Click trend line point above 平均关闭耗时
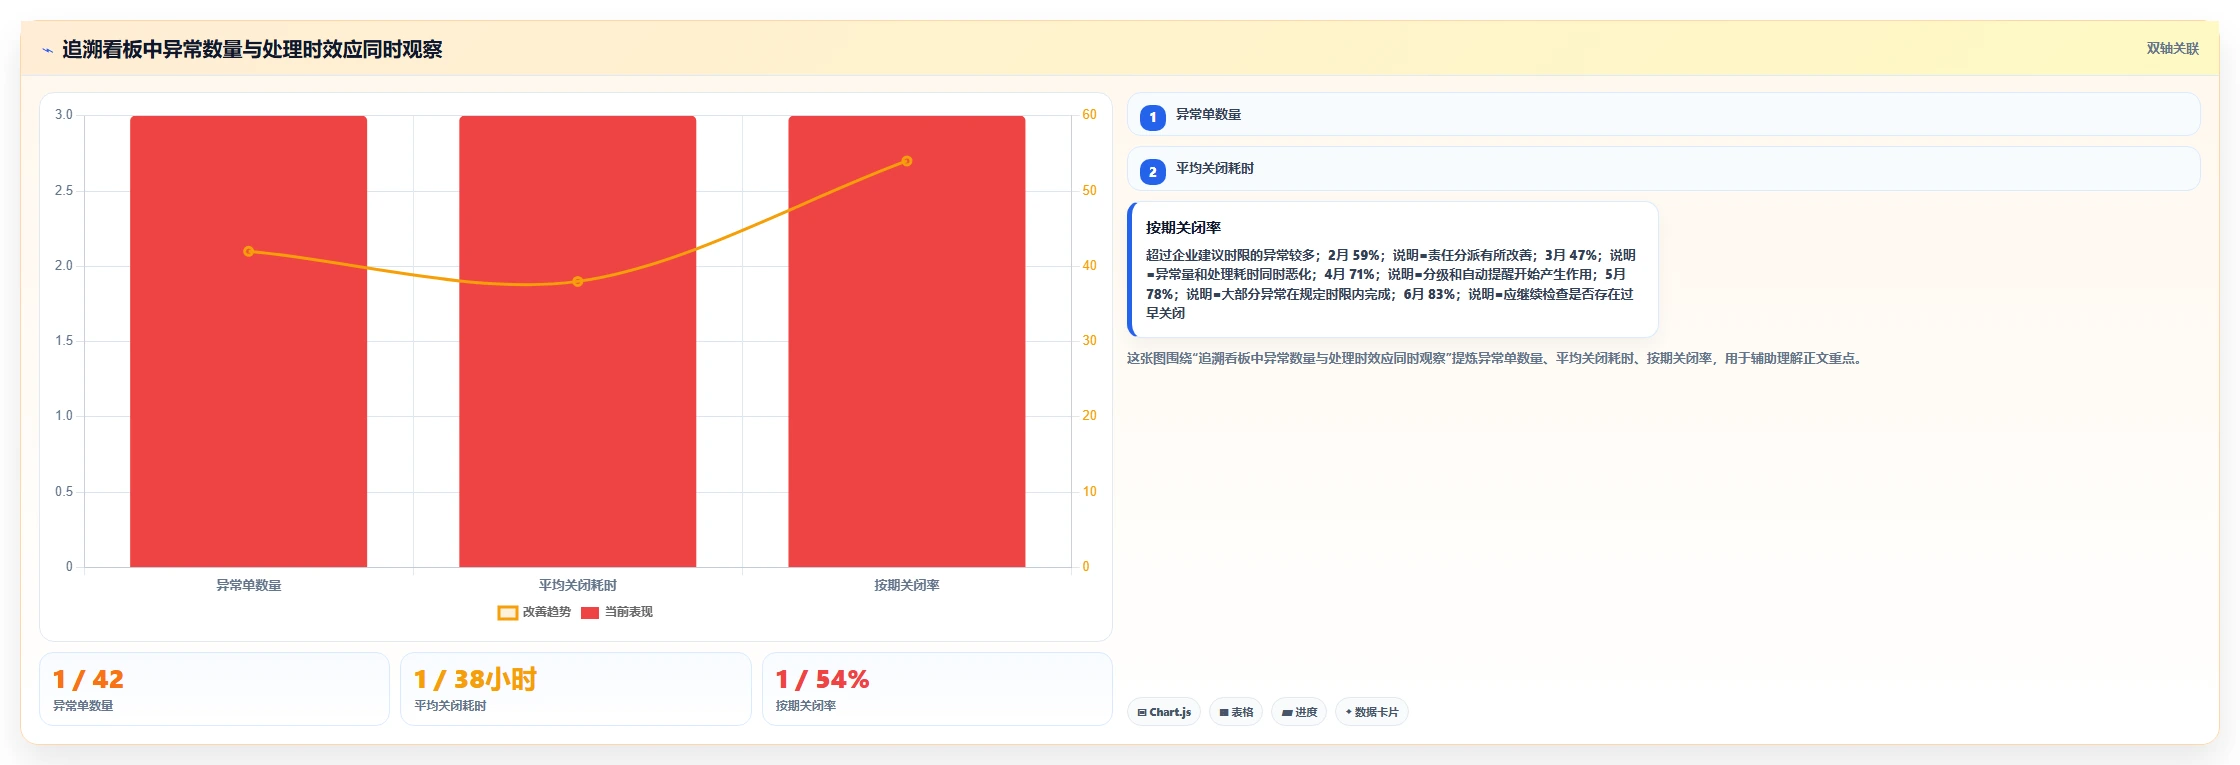Image resolution: width=2240 pixels, height=765 pixels. pos(577,281)
